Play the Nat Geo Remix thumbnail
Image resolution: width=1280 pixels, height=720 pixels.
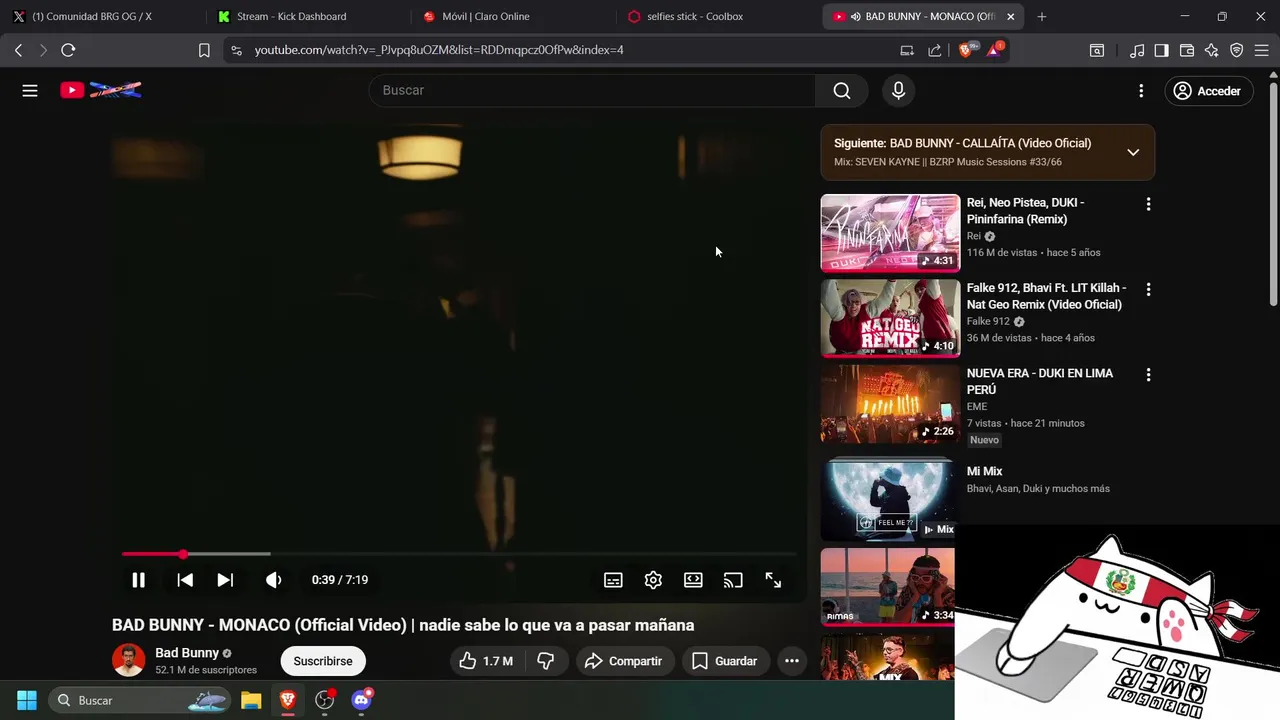[x=890, y=318]
